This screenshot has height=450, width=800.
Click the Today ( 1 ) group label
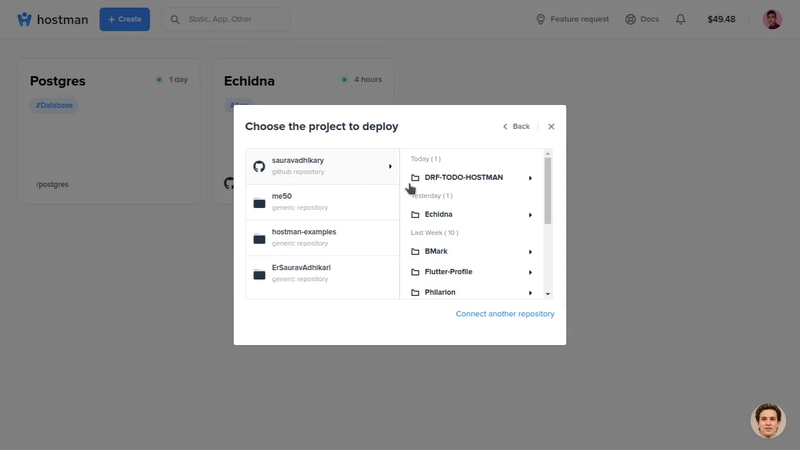tap(426, 159)
